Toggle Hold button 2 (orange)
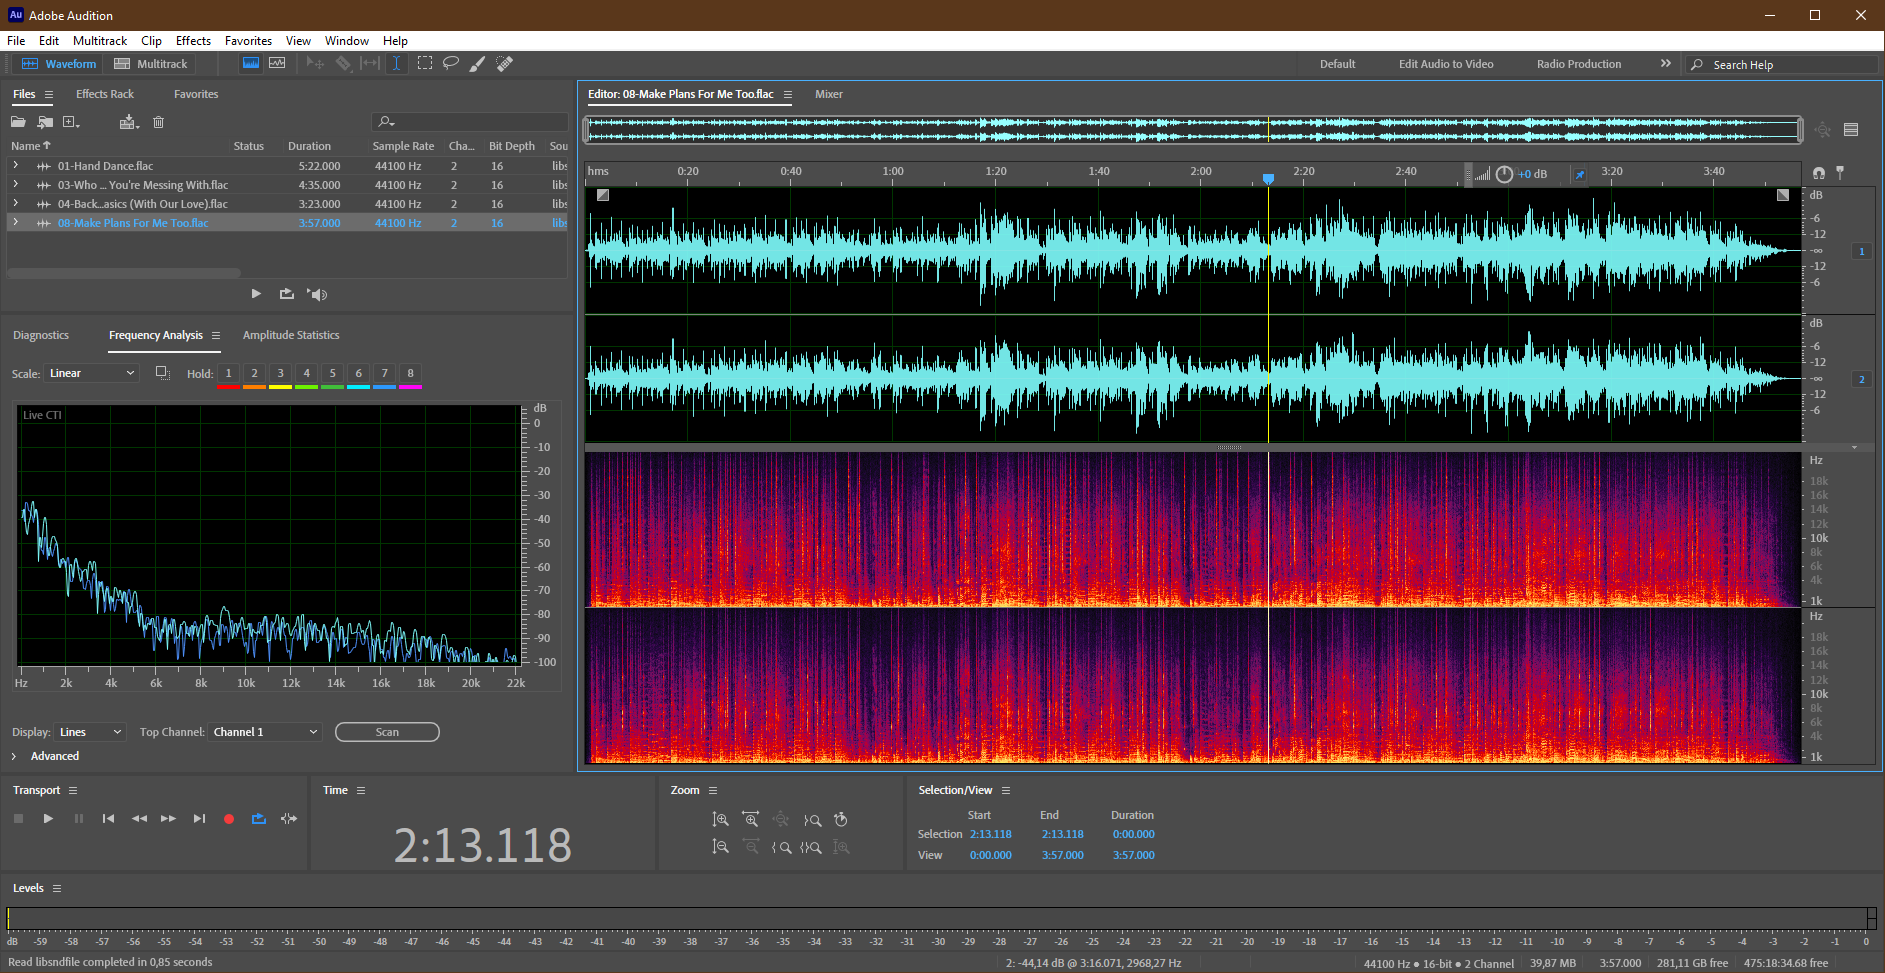This screenshot has height=973, width=1885. [254, 374]
